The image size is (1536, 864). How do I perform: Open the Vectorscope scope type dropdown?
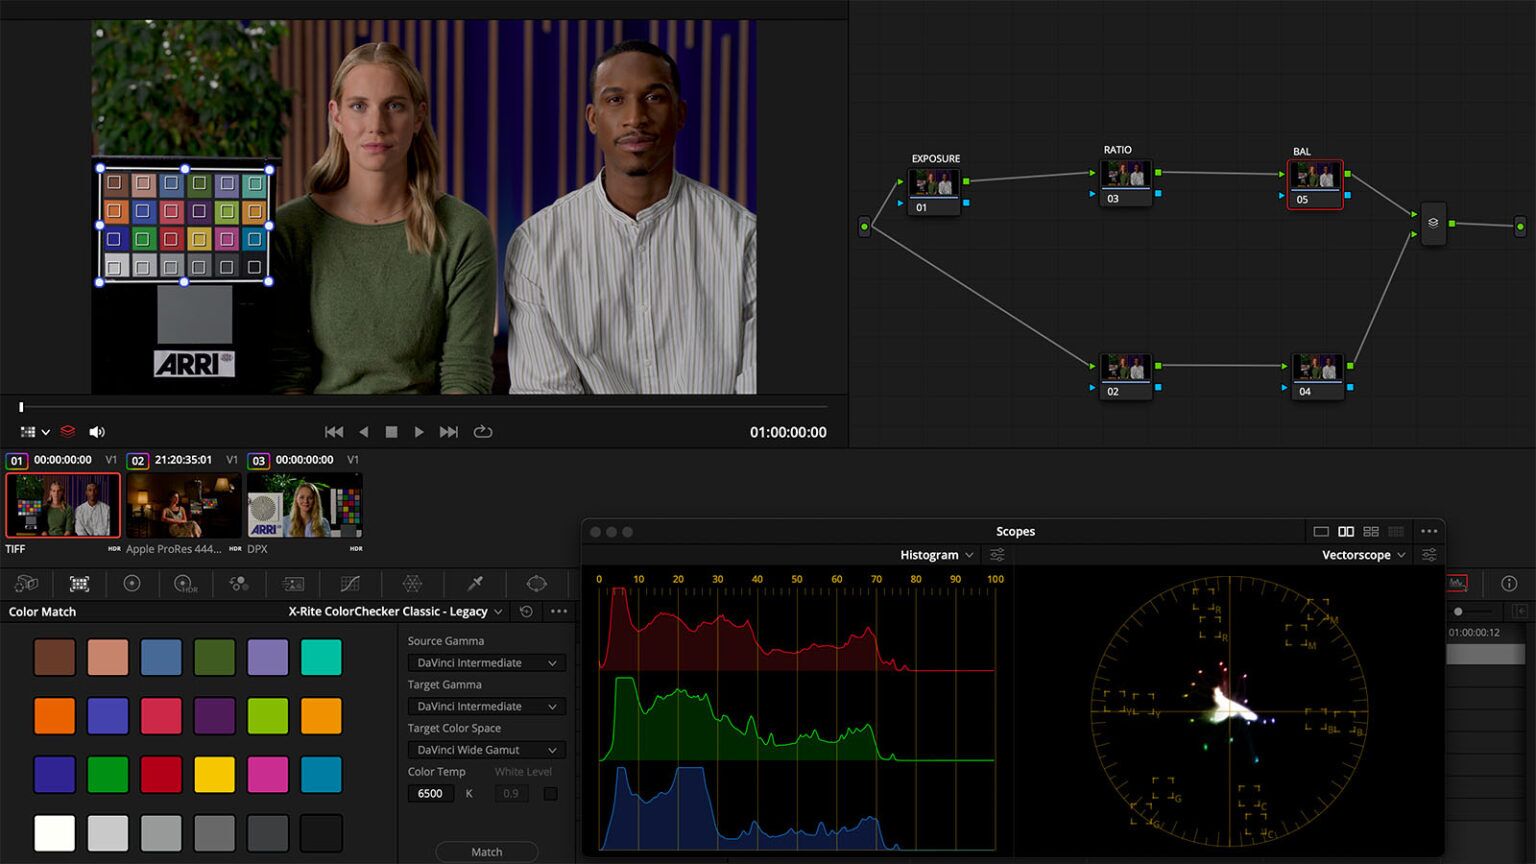coord(1403,554)
